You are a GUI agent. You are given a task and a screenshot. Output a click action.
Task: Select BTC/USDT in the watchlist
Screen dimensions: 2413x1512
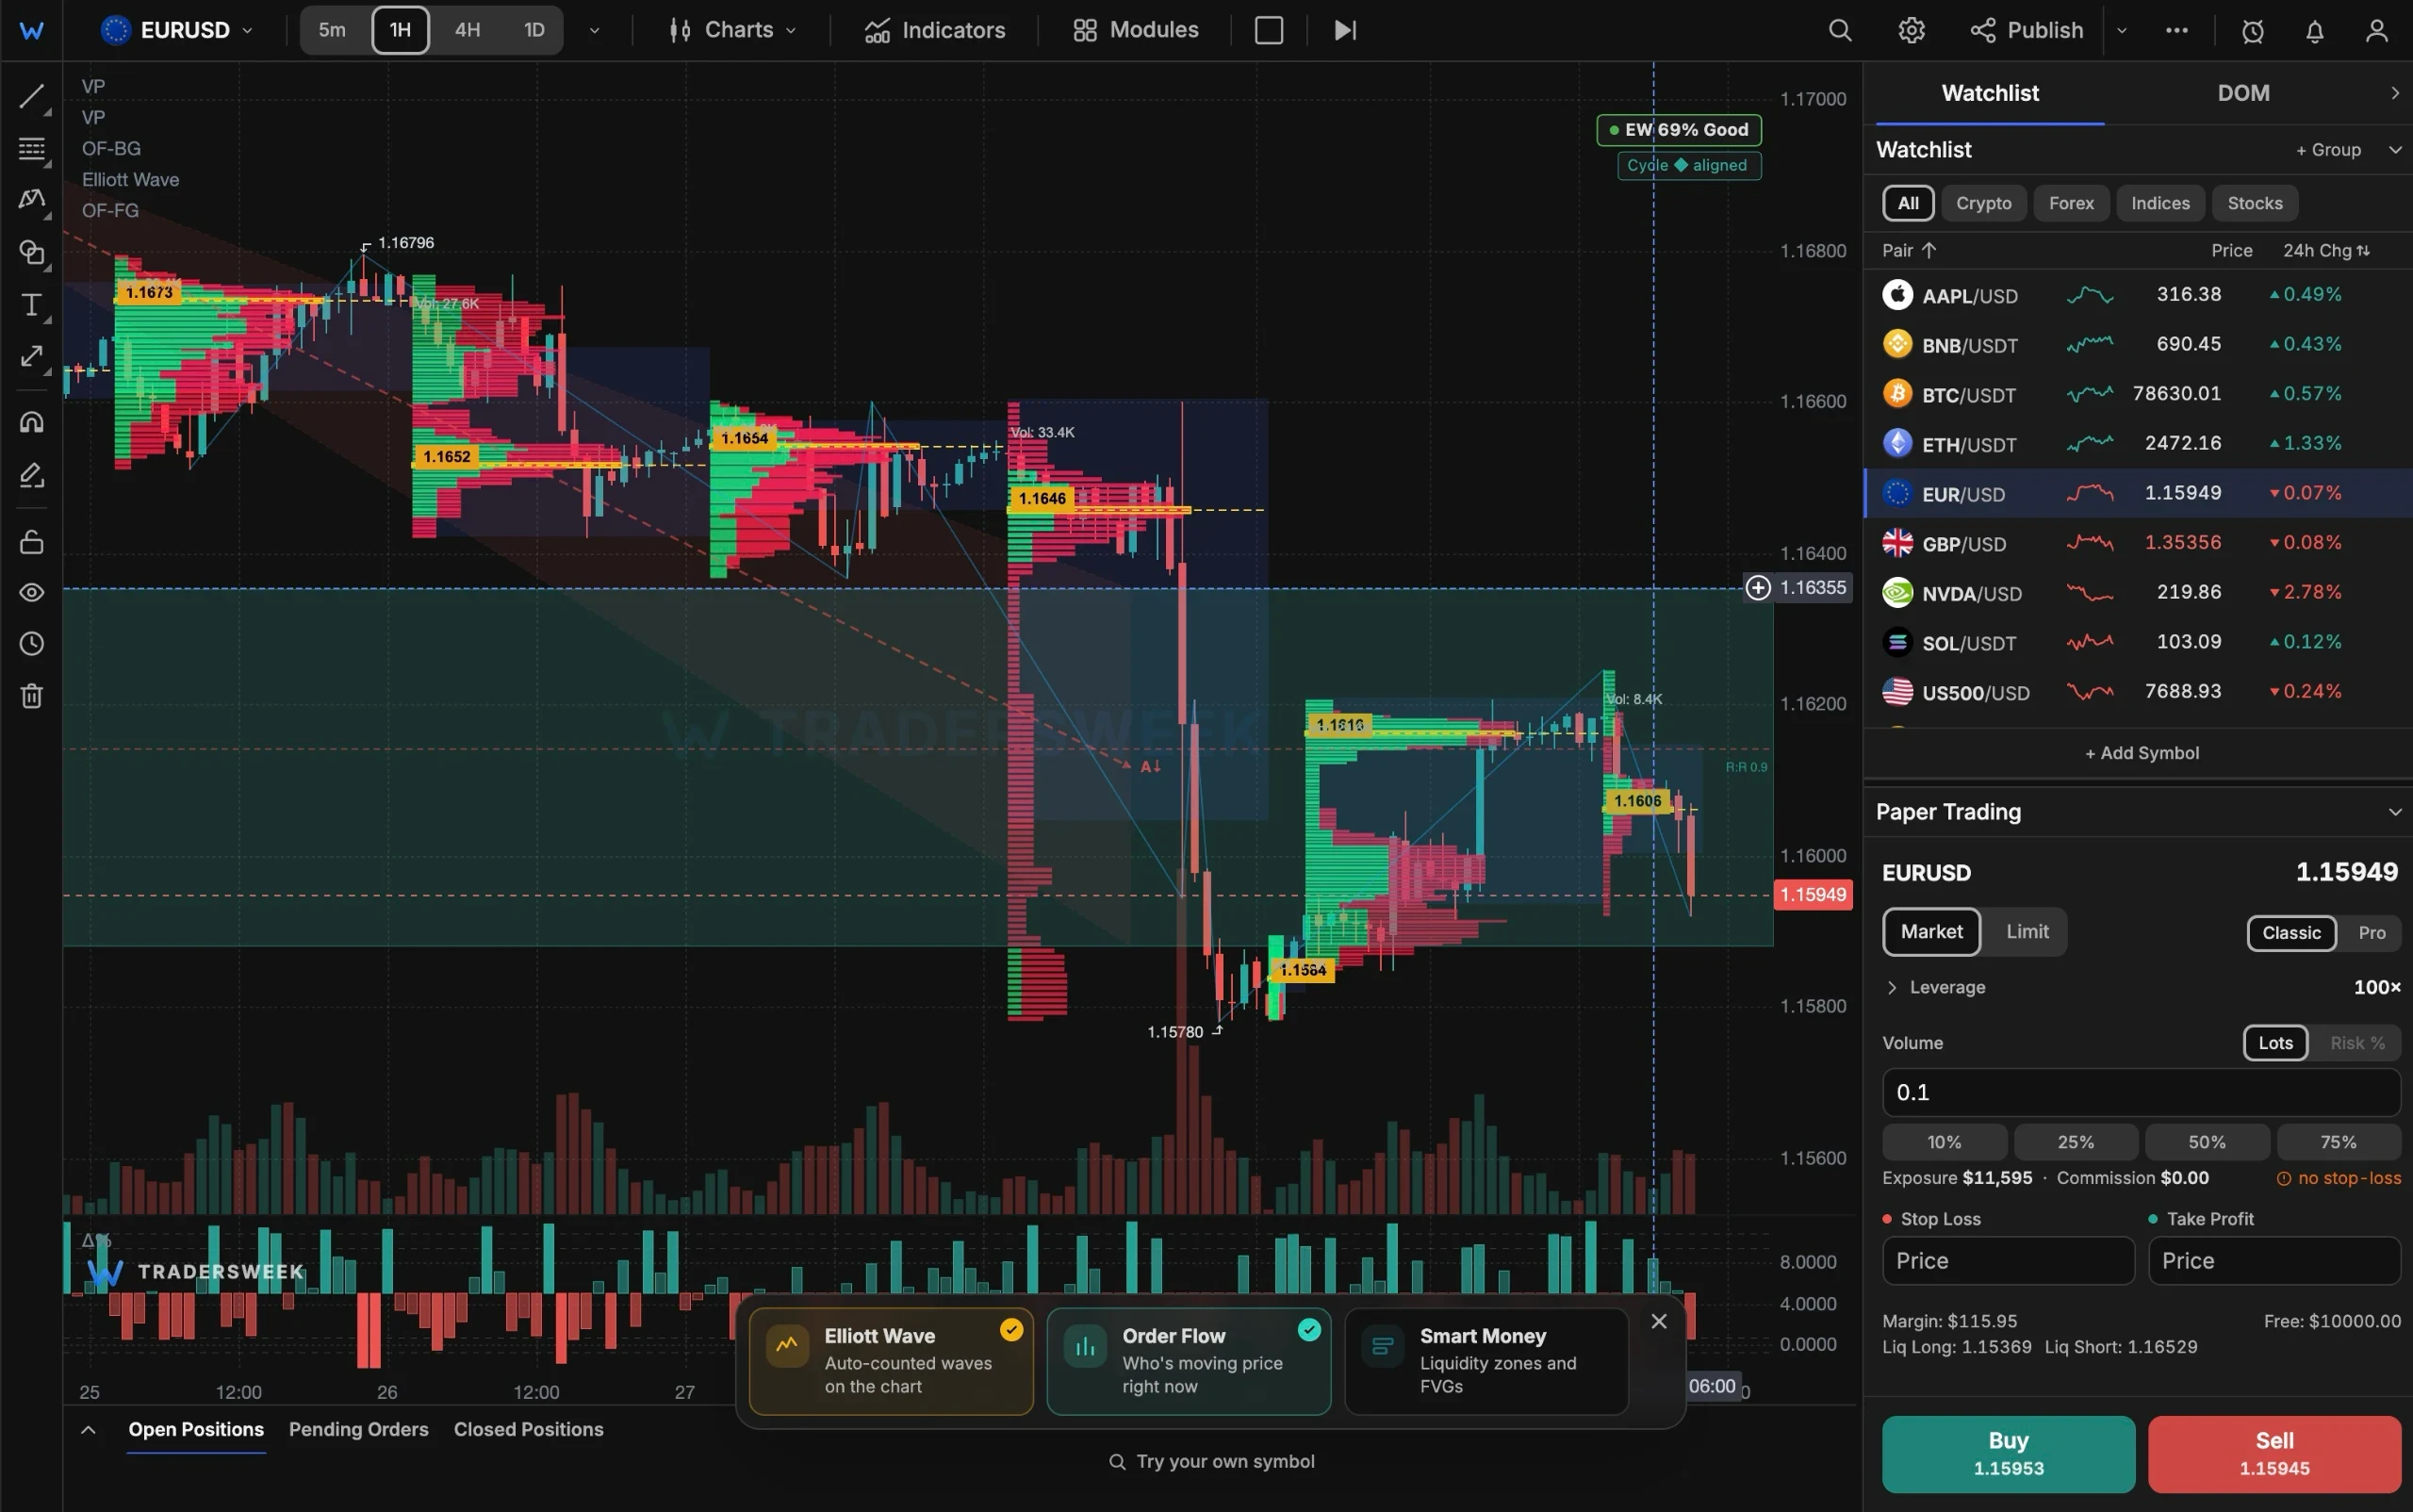pyautogui.click(x=2138, y=394)
